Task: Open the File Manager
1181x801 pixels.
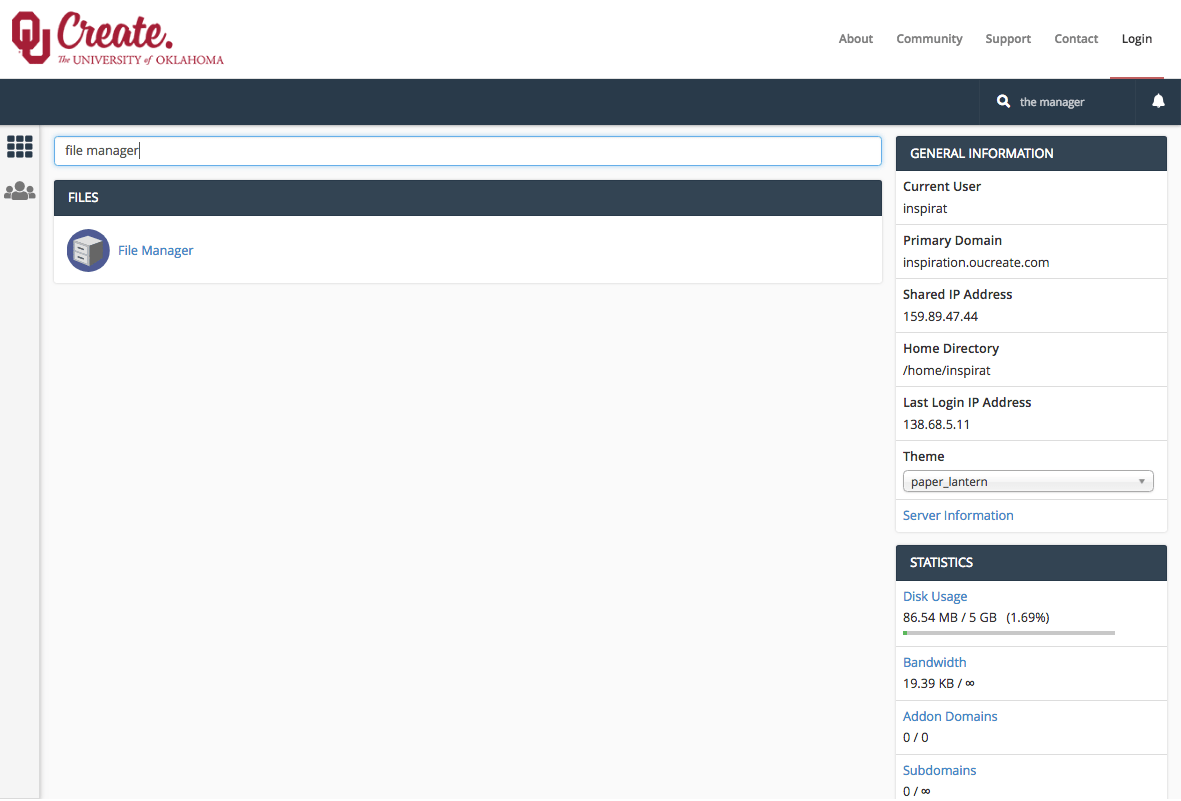Action: click(155, 250)
